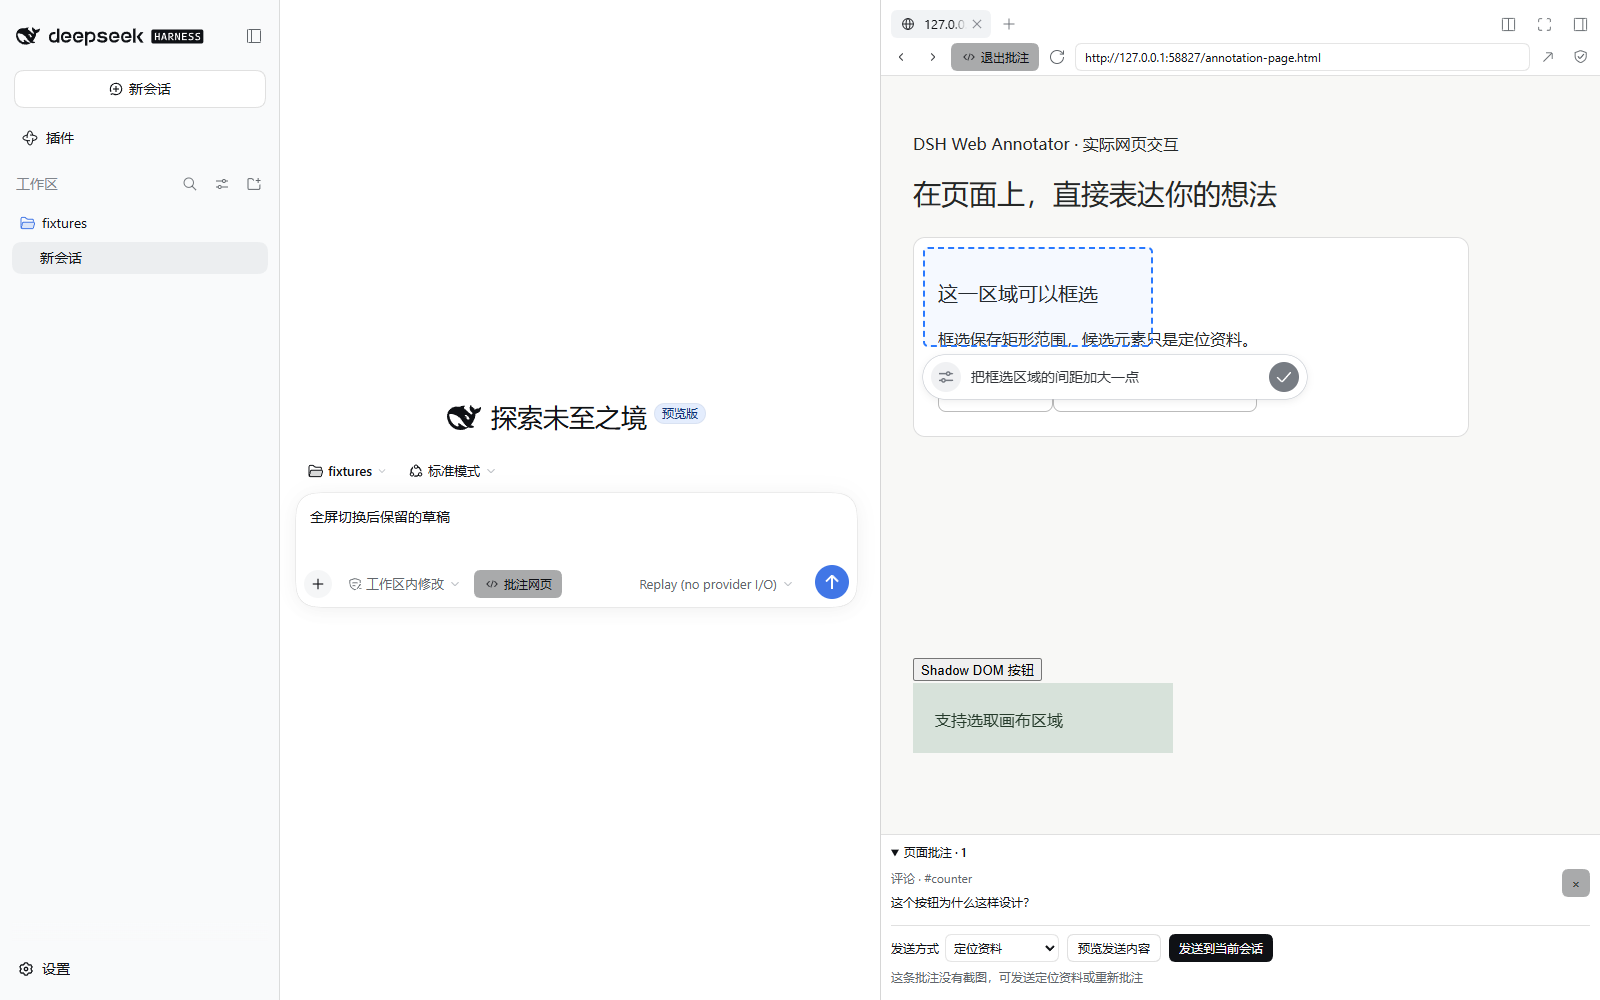Open the Replay (no provider I/O) dropdown
1600x1000 pixels.
[716, 584]
